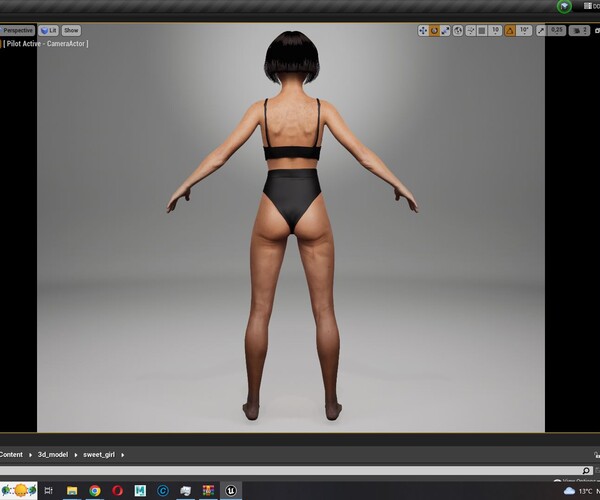The height and width of the screenshot is (500, 600).
Task: Select the Translate (move) transform tool
Action: click(x=423, y=31)
